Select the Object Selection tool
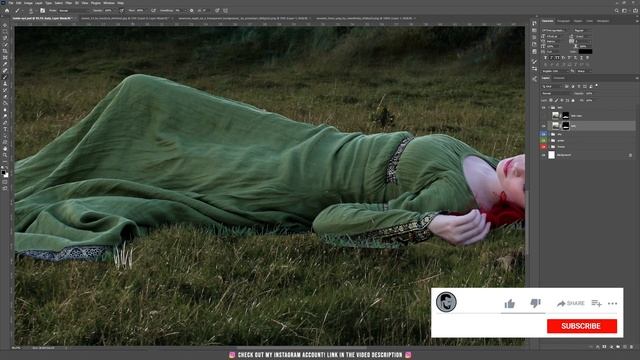The height and width of the screenshot is (360, 640). [5, 45]
